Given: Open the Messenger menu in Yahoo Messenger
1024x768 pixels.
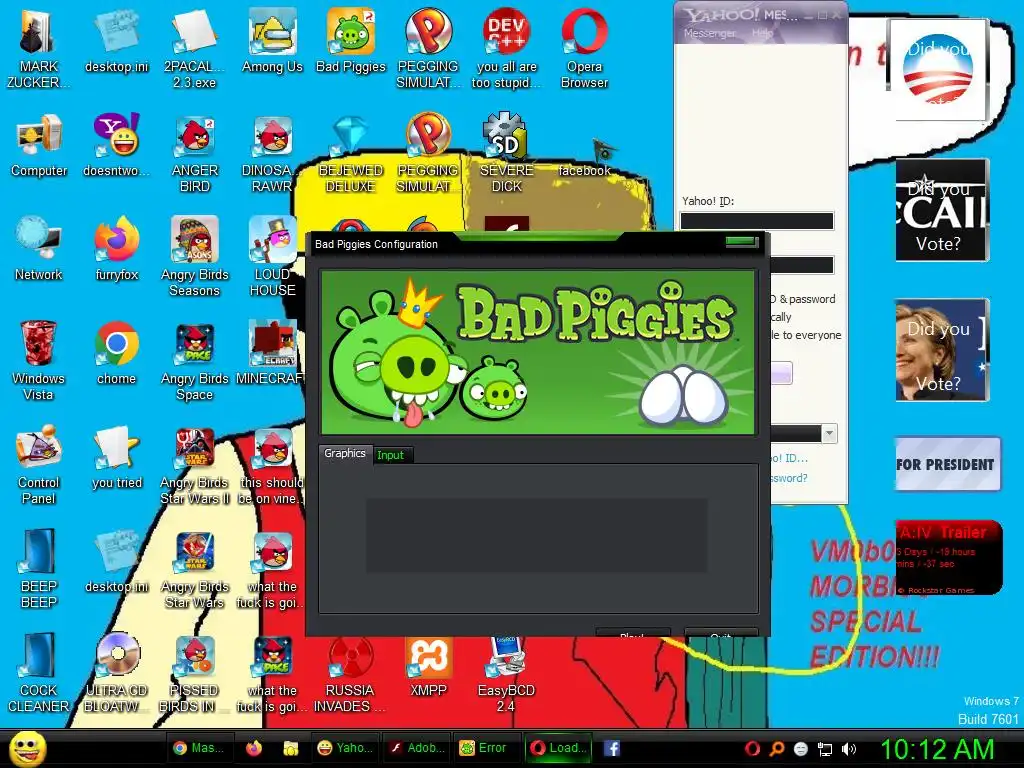Looking at the screenshot, I should pyautogui.click(x=709, y=33).
